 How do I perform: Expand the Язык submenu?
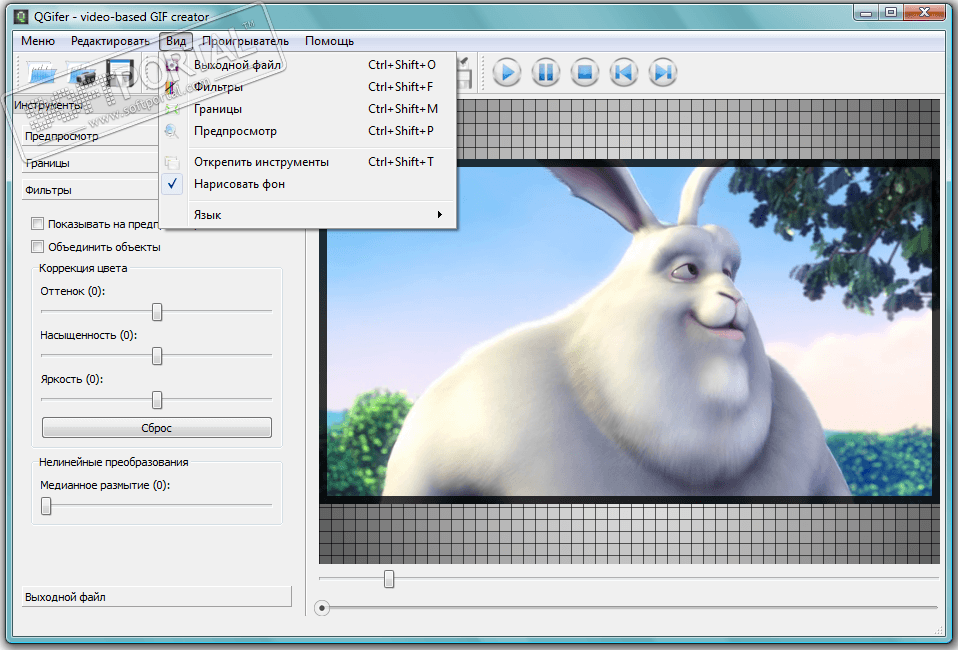coord(307,215)
